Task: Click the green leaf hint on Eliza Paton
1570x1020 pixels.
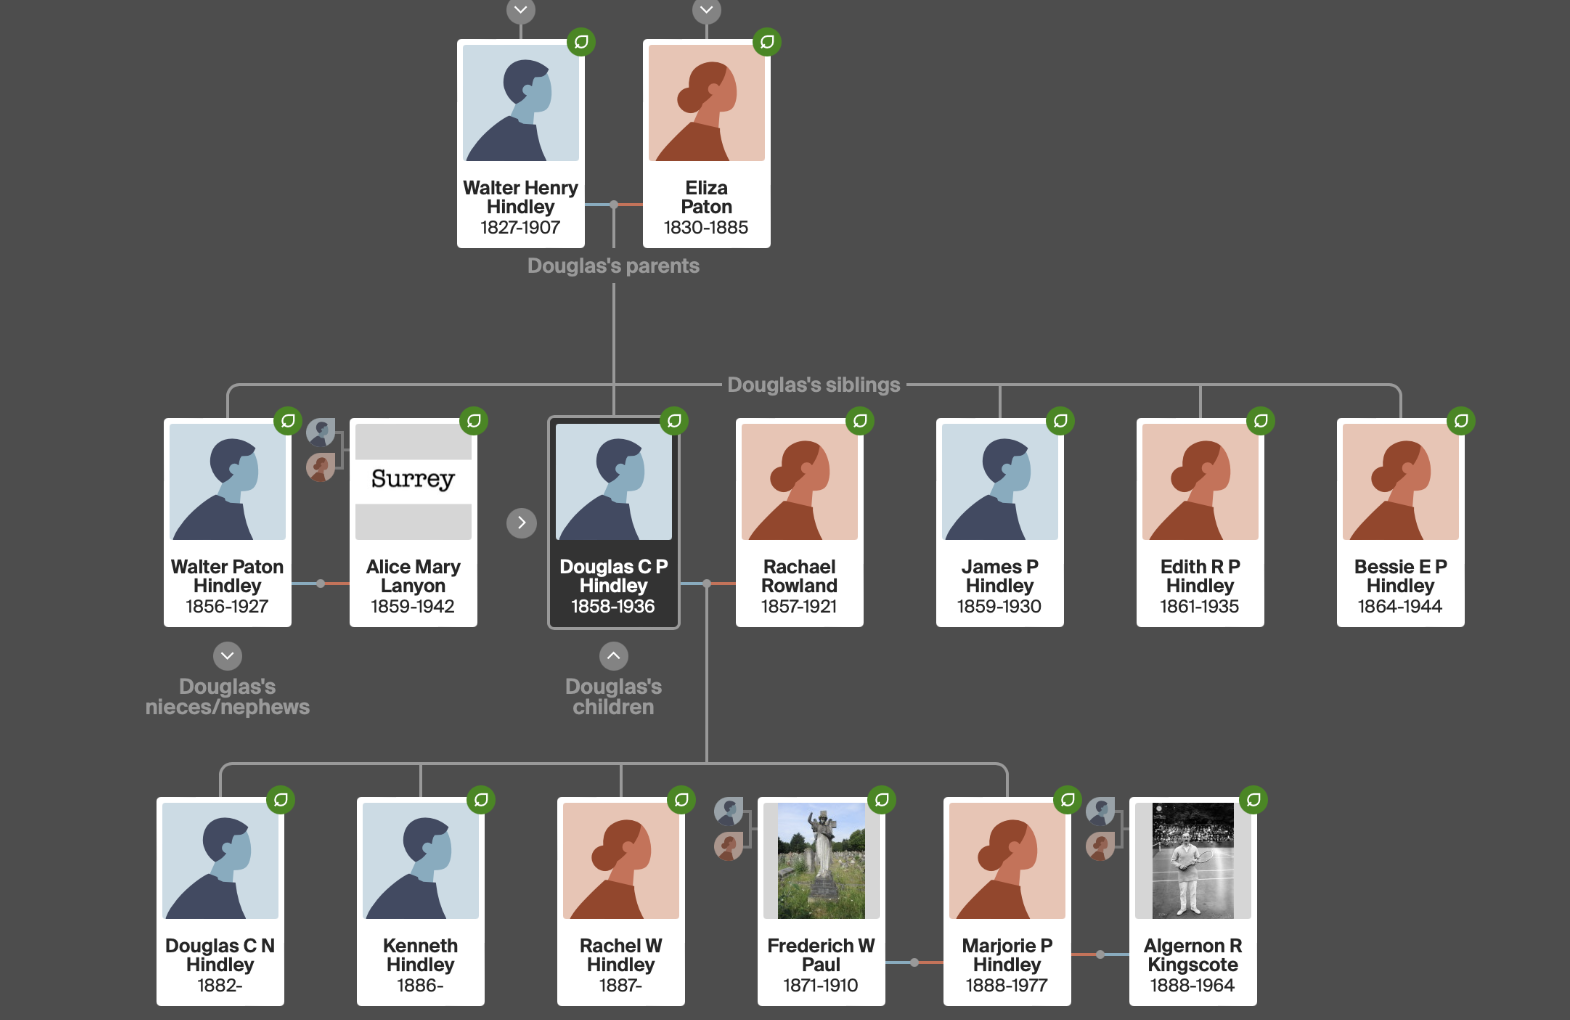Action: tap(767, 42)
